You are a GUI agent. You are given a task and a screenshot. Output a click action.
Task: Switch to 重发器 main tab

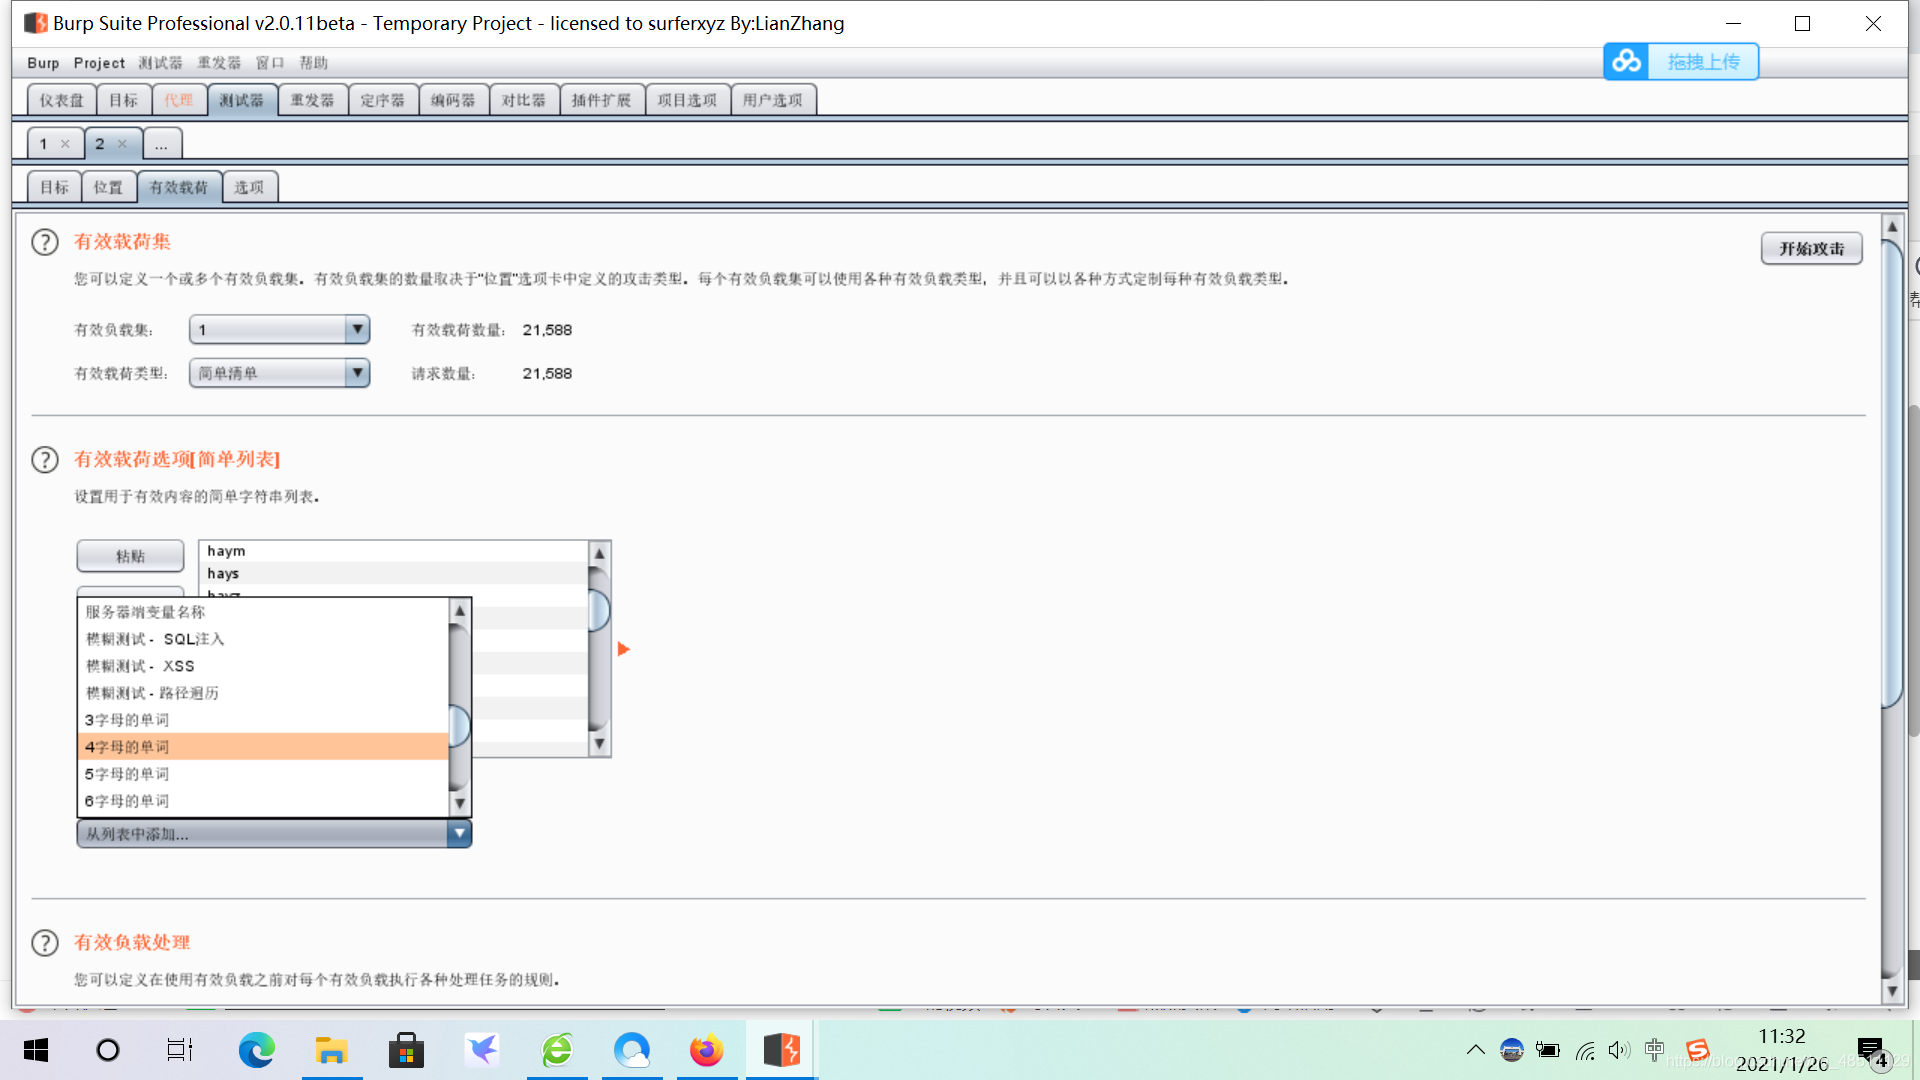coord(312,100)
